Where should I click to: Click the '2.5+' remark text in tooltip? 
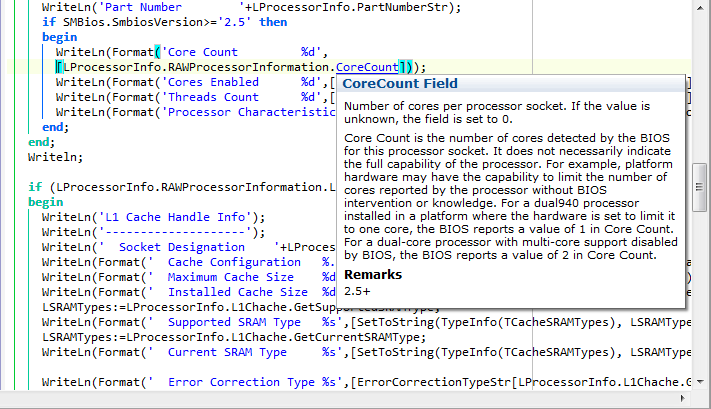point(357,290)
